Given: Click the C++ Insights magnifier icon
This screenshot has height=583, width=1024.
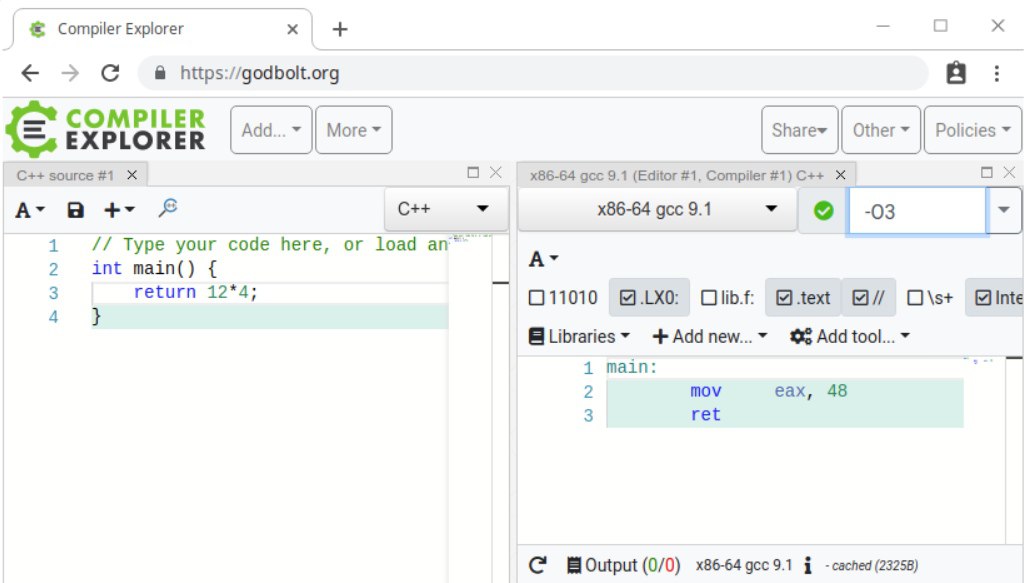Looking at the screenshot, I should pos(168,208).
